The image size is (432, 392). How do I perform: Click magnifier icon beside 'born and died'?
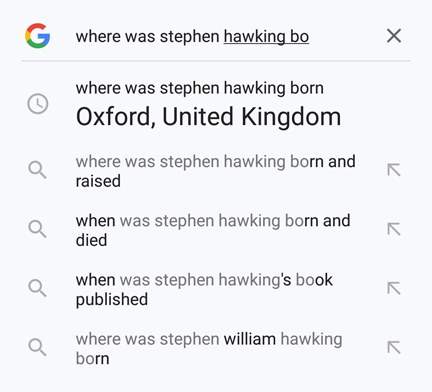coord(37,229)
